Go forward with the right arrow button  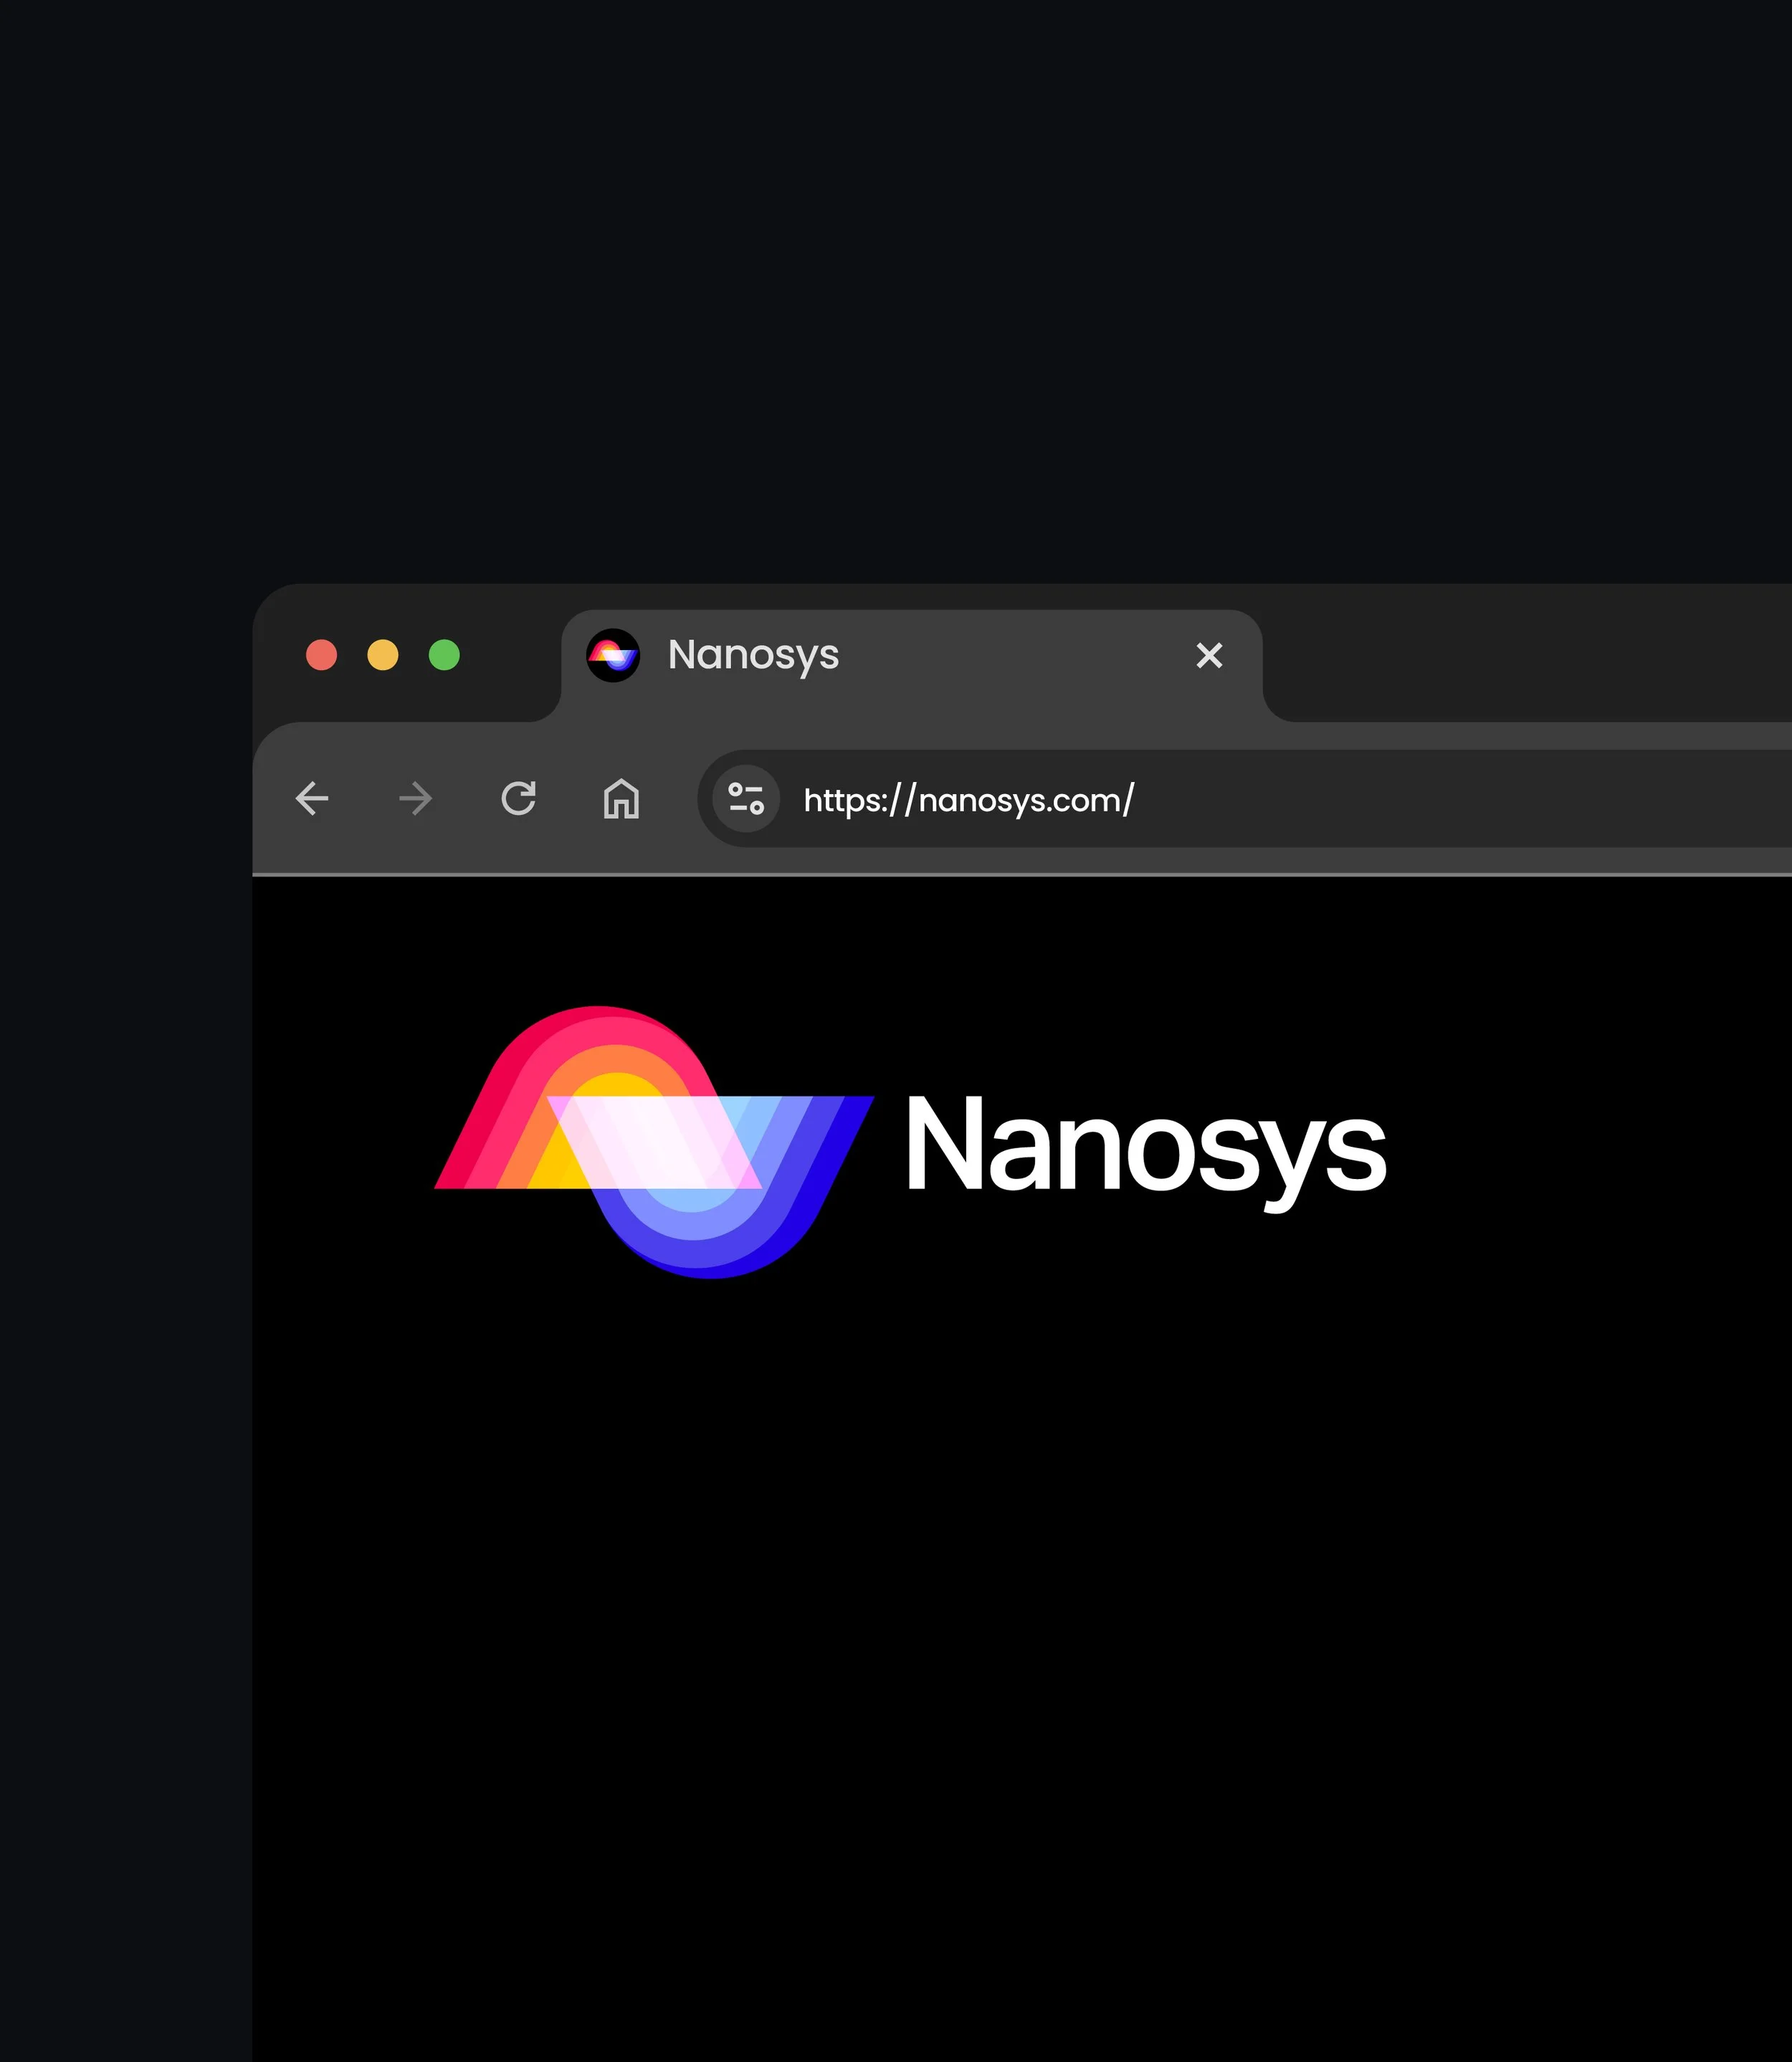coord(415,799)
